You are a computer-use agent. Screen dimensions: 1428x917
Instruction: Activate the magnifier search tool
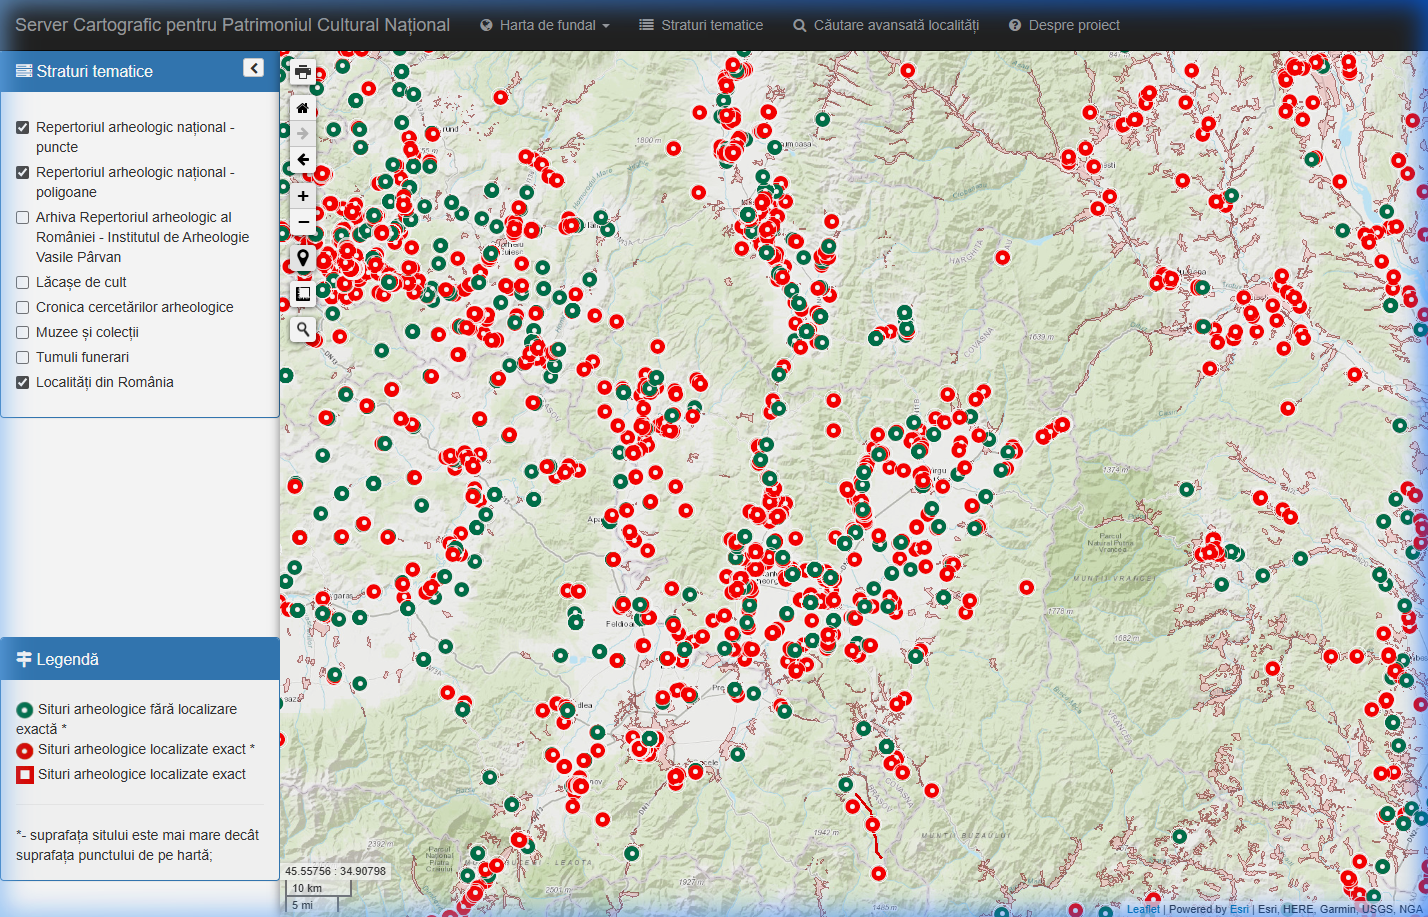pyautogui.click(x=303, y=329)
